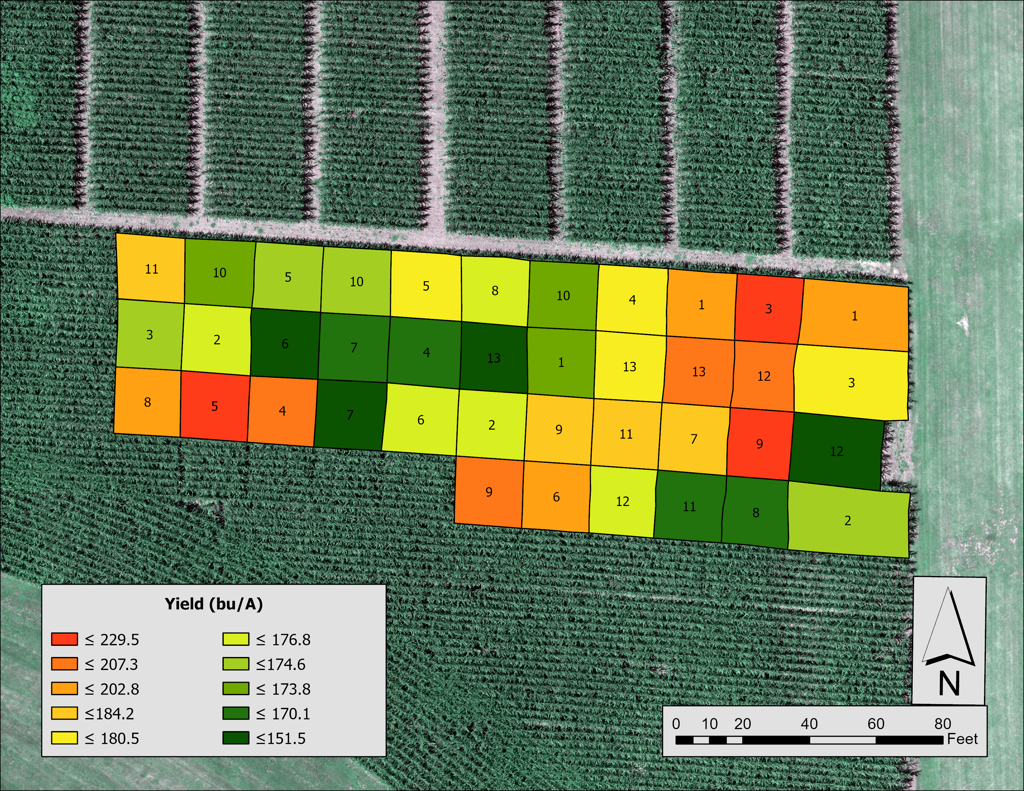The width and height of the screenshot is (1024, 791).
Task: Choose the light green swatch for ≤174.6
Action: [x=236, y=664]
